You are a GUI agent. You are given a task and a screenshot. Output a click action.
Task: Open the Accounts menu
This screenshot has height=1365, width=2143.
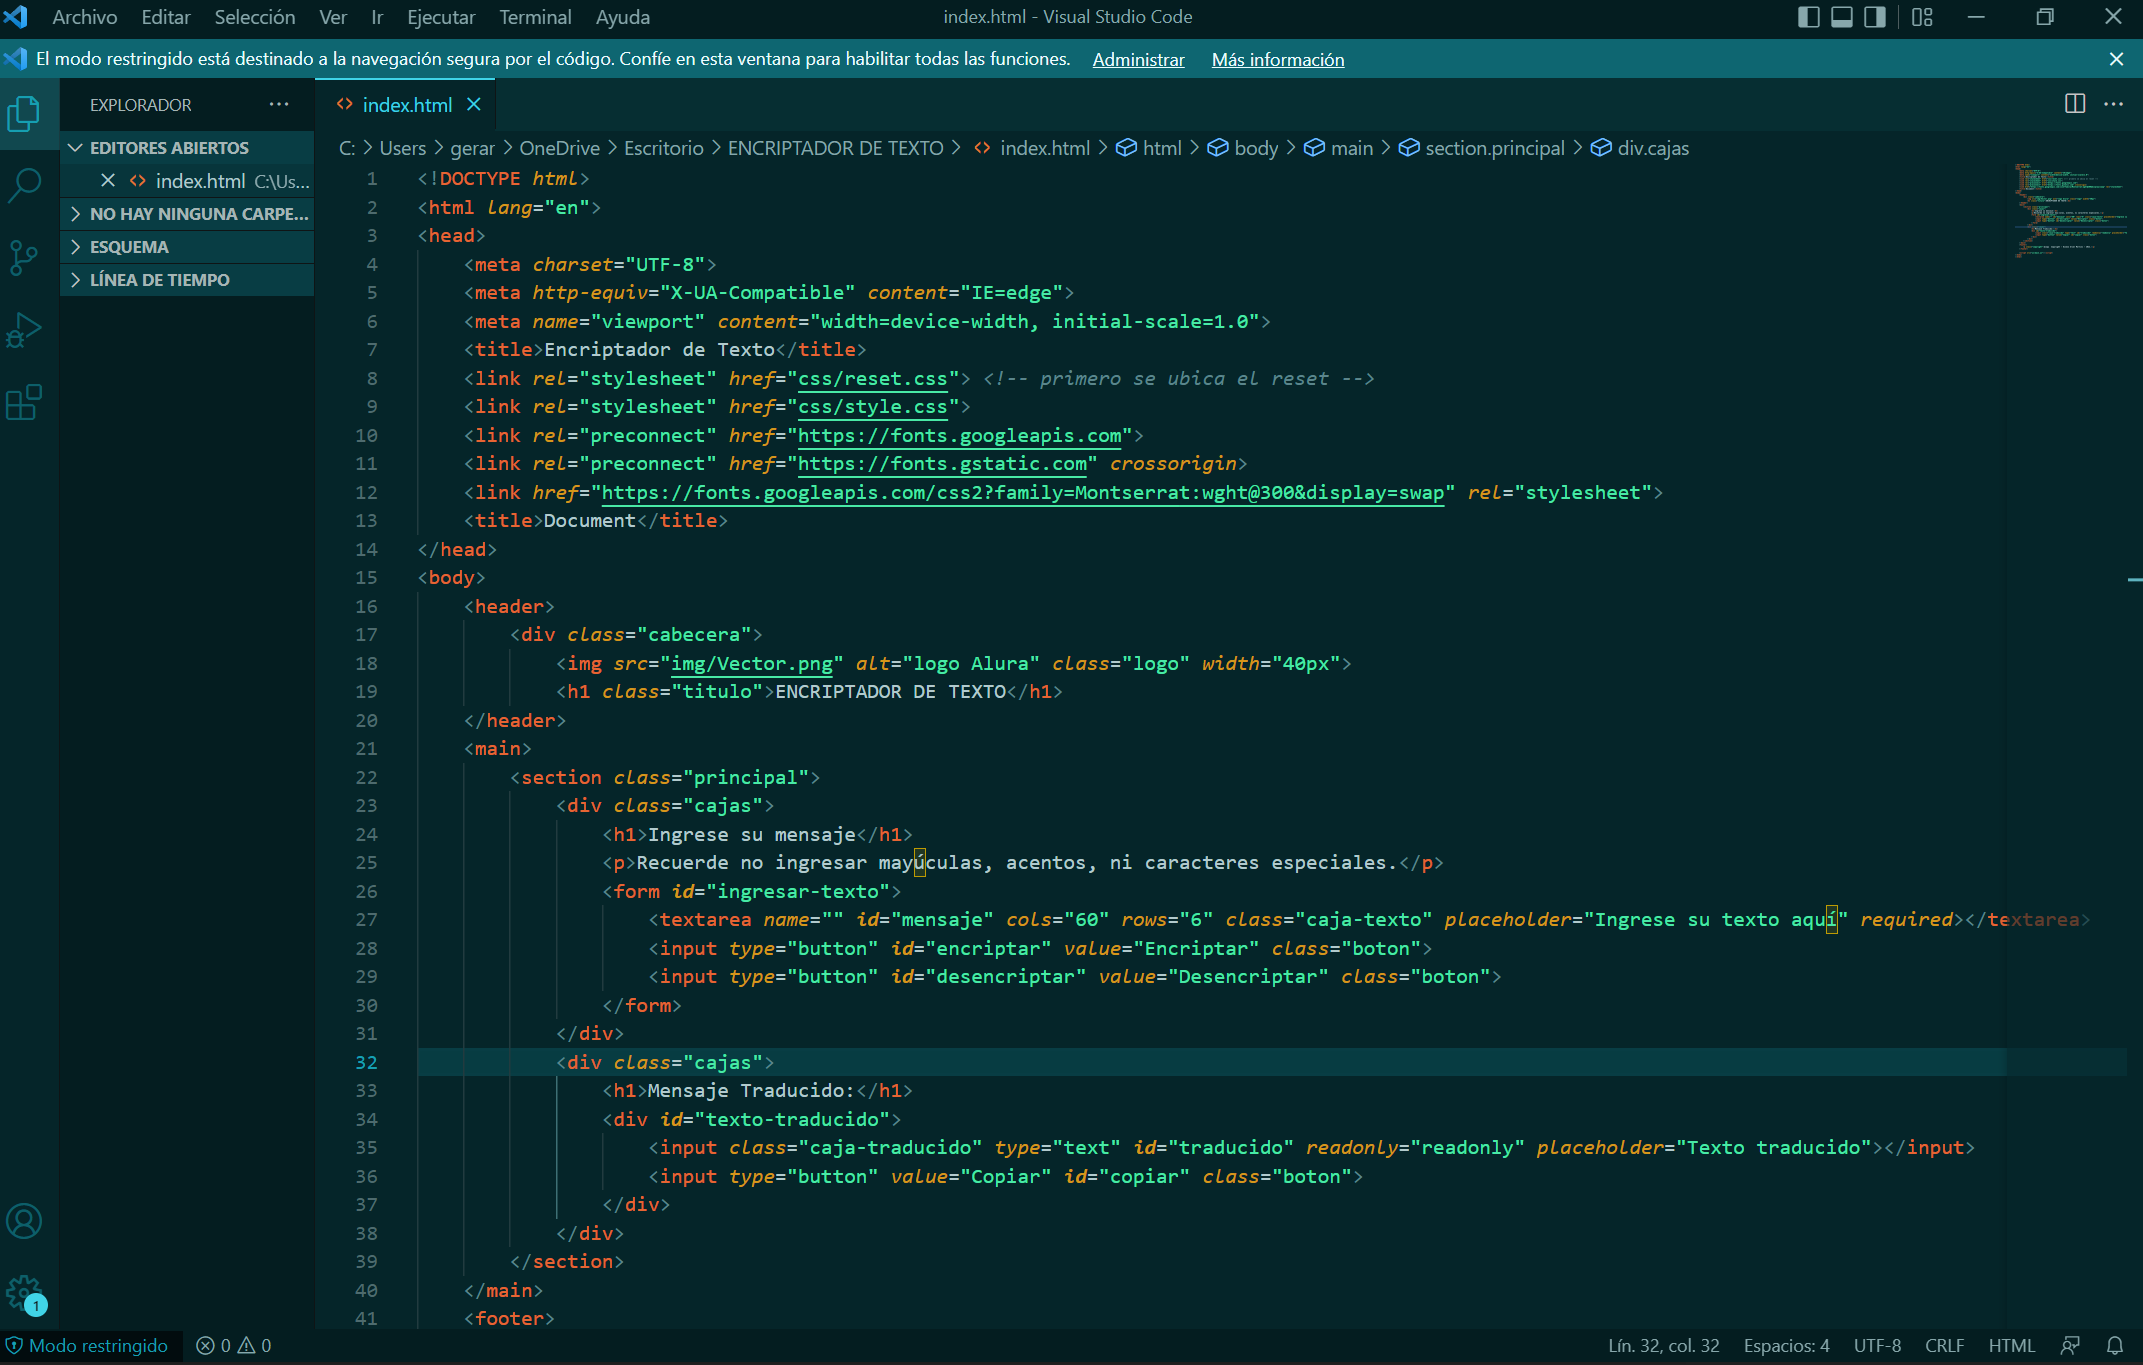pos(24,1221)
